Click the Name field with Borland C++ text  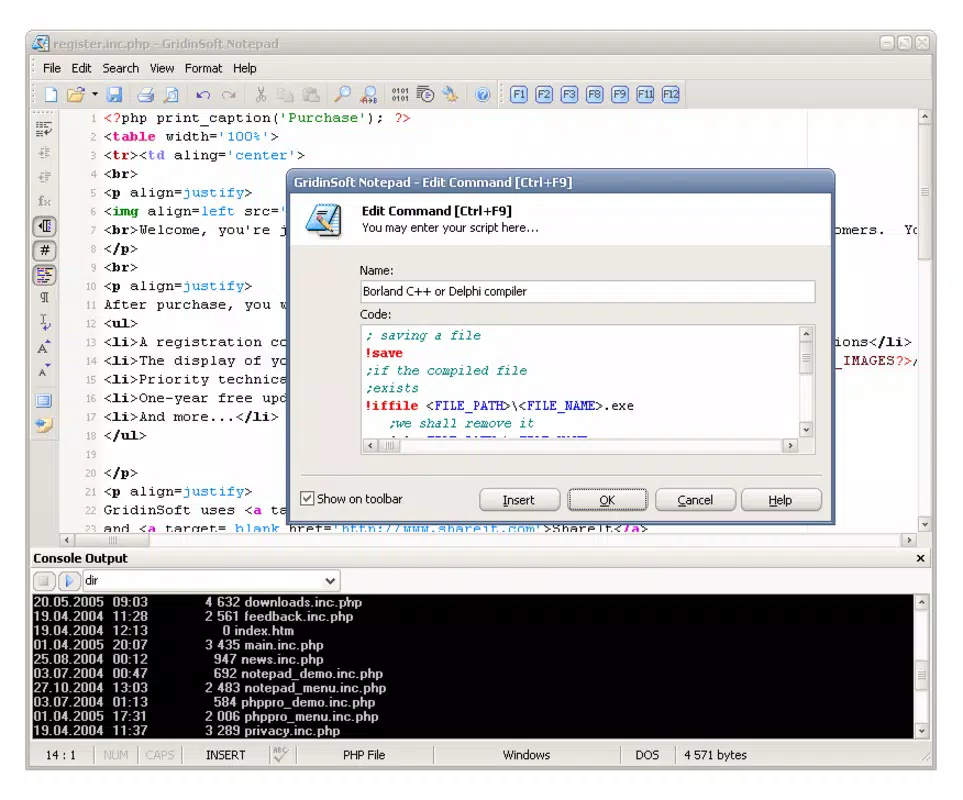(587, 292)
